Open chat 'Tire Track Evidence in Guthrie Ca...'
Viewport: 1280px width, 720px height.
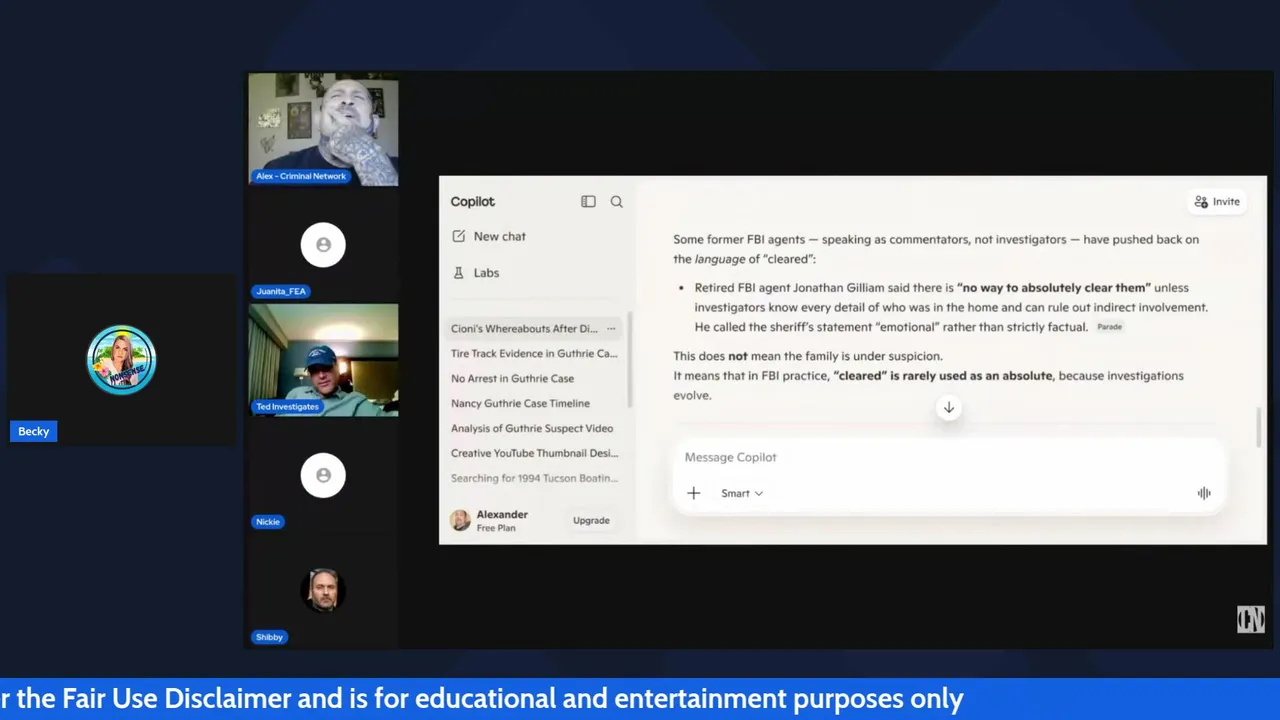pos(534,354)
